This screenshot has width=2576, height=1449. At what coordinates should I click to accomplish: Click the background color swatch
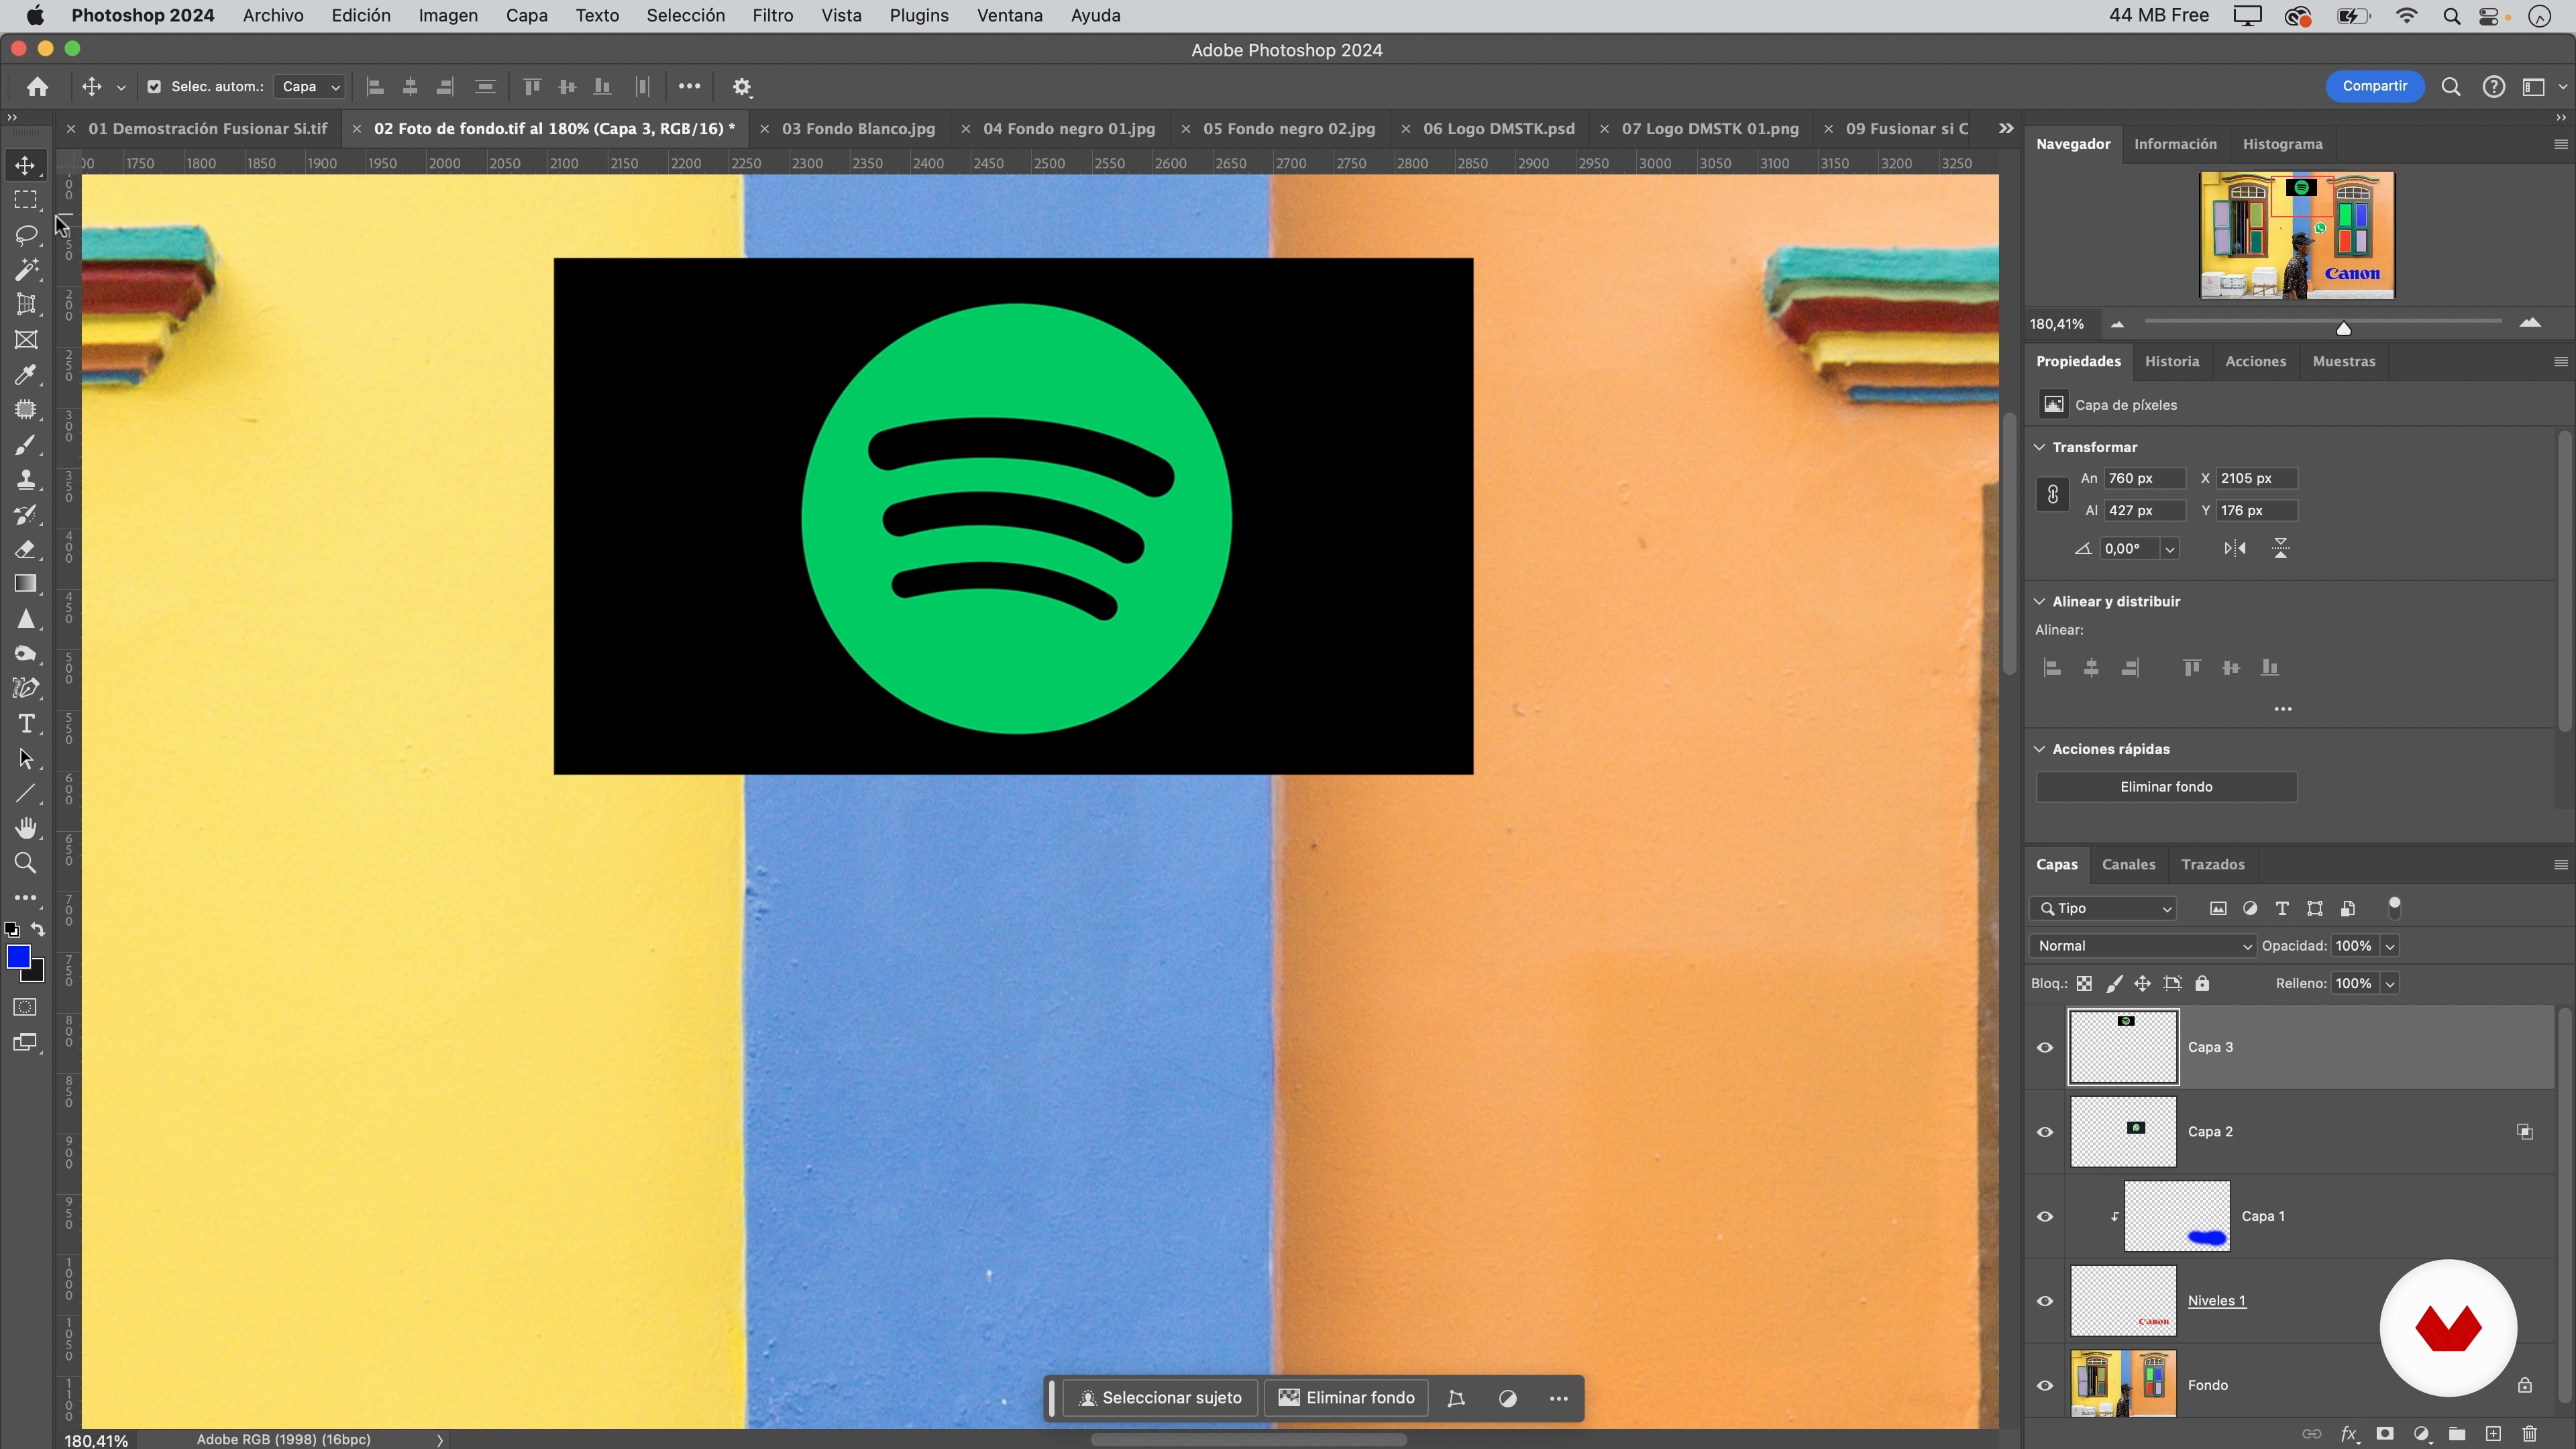37,974
